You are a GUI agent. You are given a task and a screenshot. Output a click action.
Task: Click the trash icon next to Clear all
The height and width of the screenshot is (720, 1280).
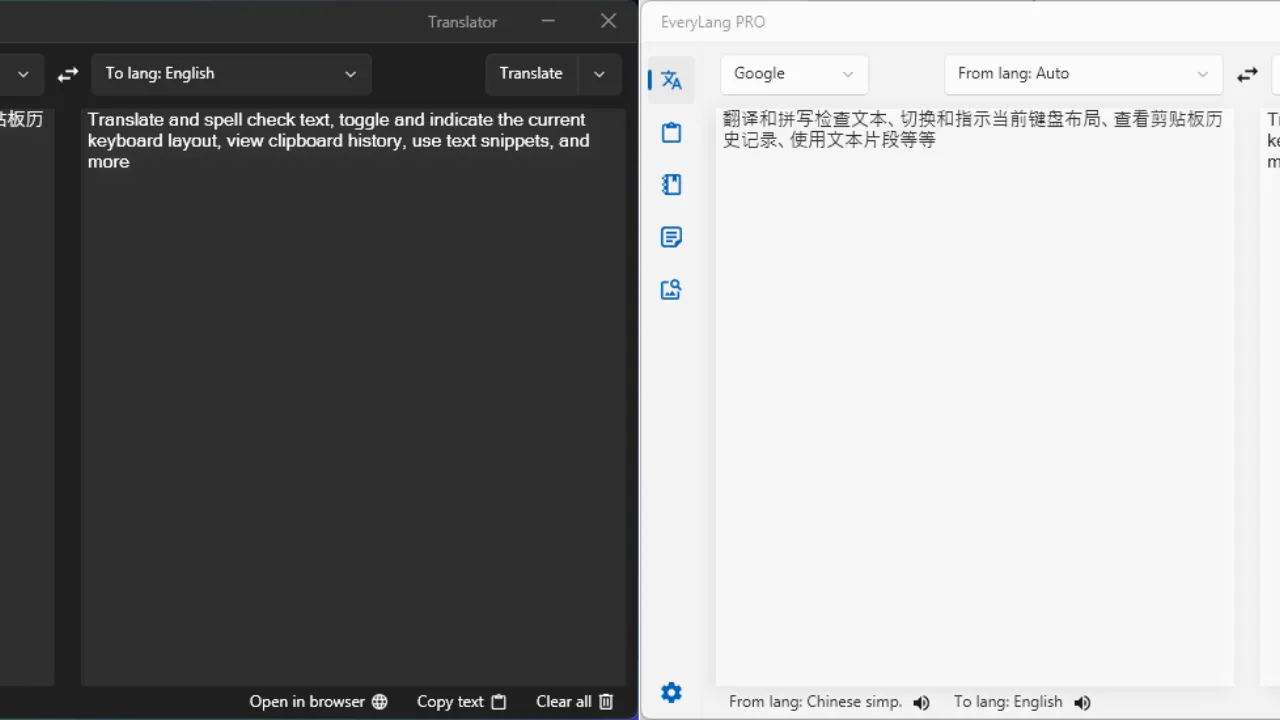[x=606, y=702]
